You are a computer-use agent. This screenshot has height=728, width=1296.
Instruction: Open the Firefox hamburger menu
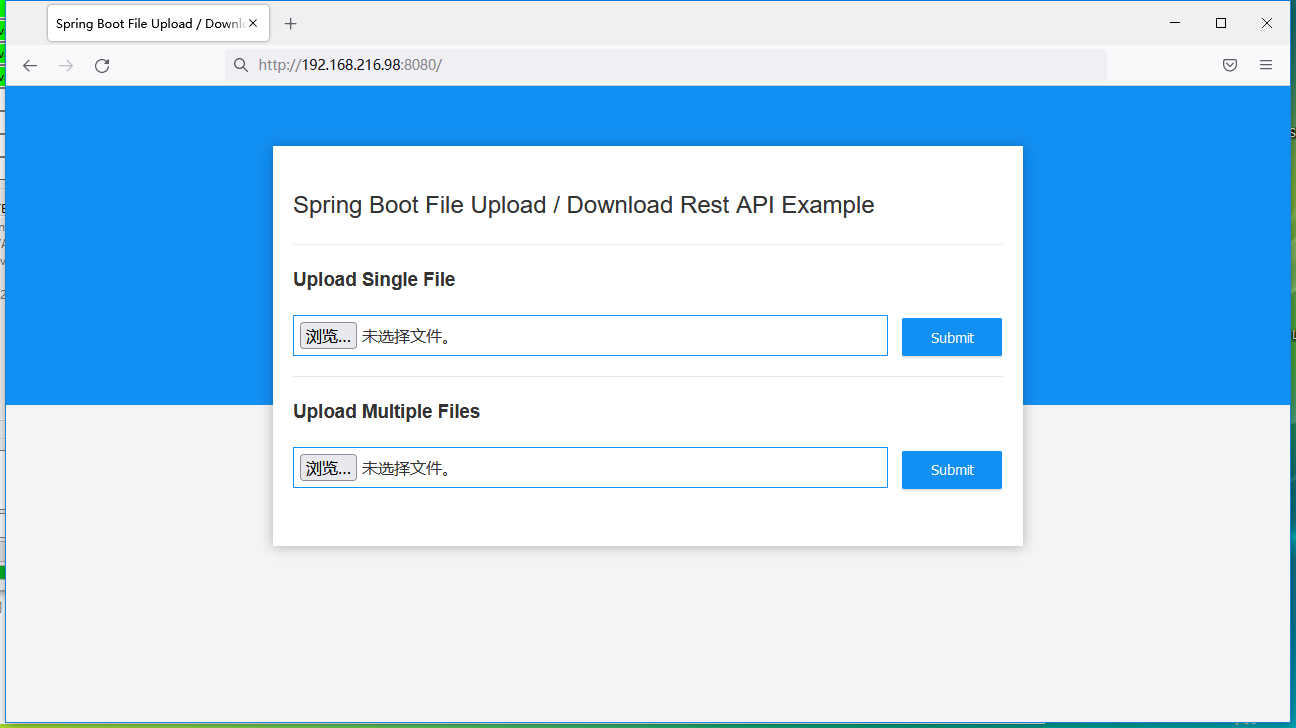click(x=1265, y=64)
